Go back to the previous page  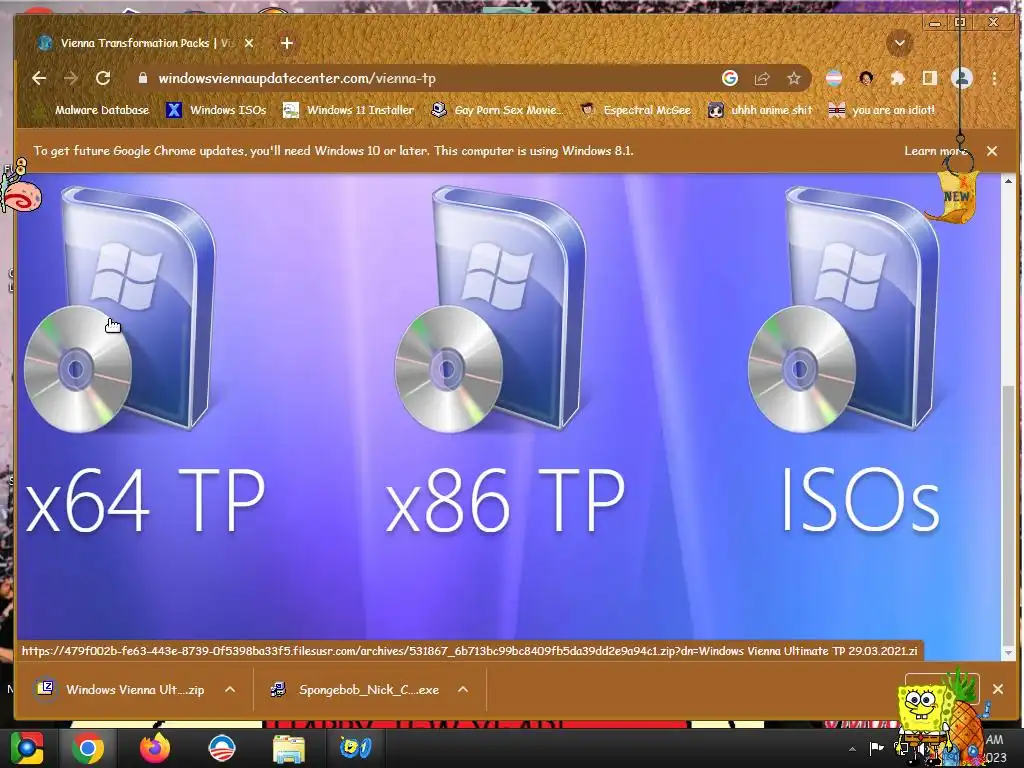[x=39, y=78]
